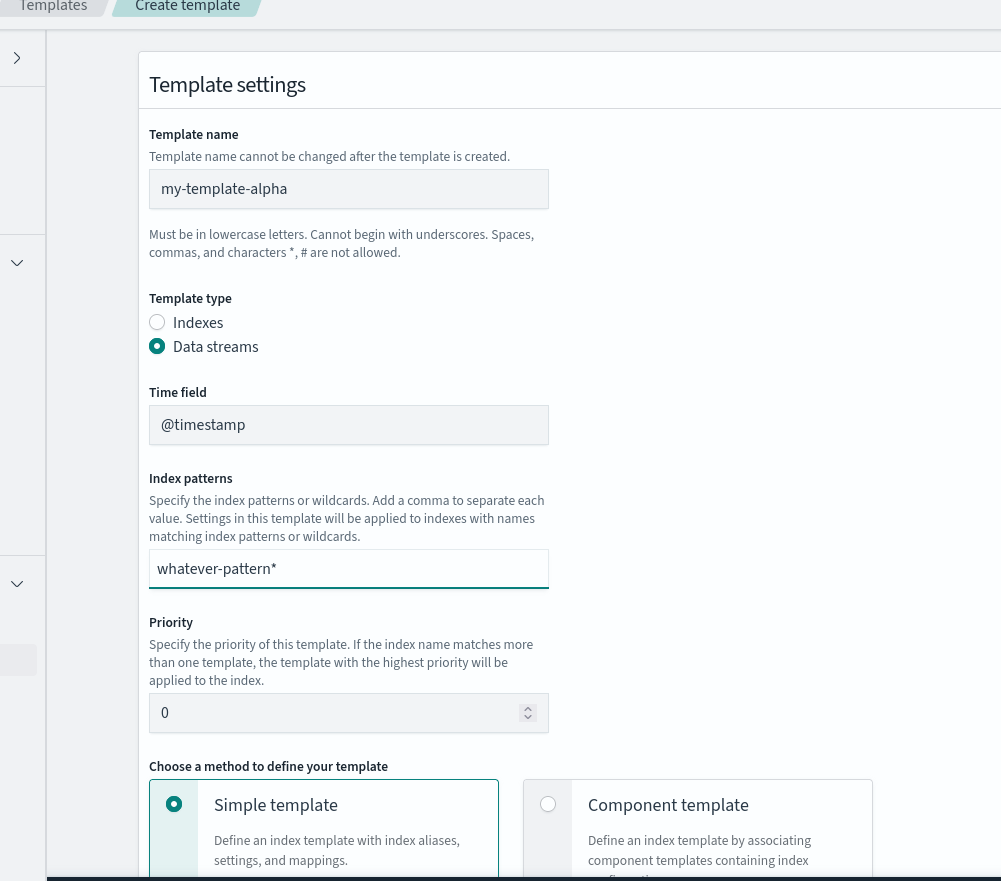Screen dimensions: 1001x881
Task: Collapse the lower sidebar section chevron
Action: pyautogui.click(x=17, y=583)
